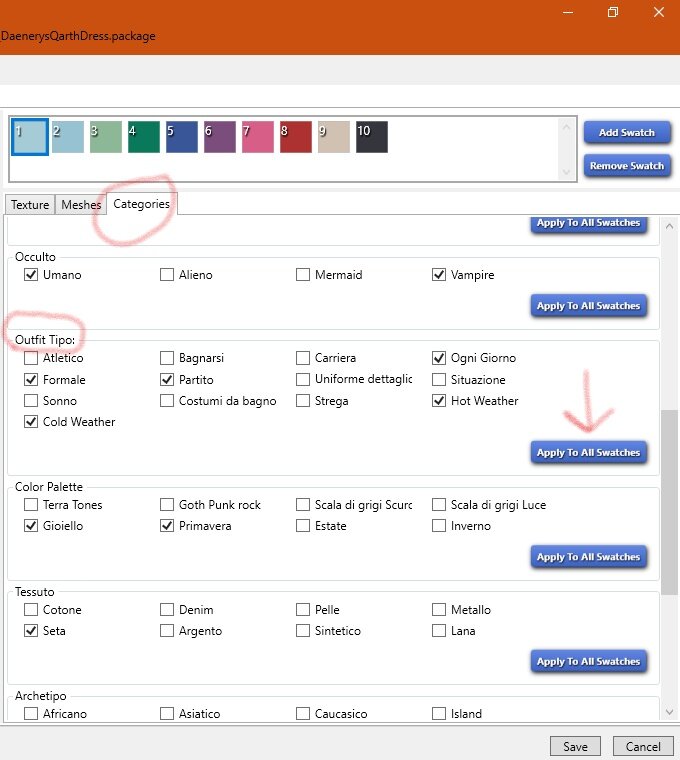Uncheck Cold Weather checkbox
This screenshot has width=680, height=760.
click(31, 422)
